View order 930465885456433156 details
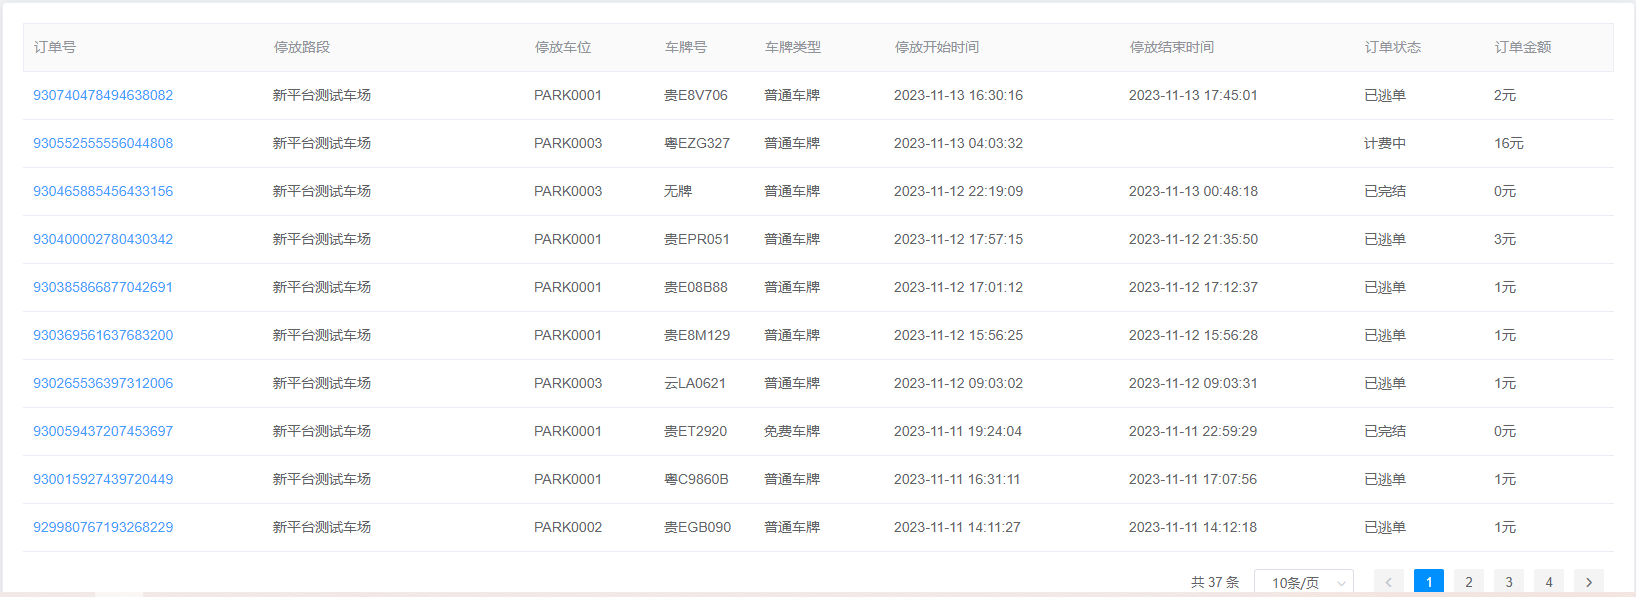This screenshot has height=597, width=1636. [103, 191]
